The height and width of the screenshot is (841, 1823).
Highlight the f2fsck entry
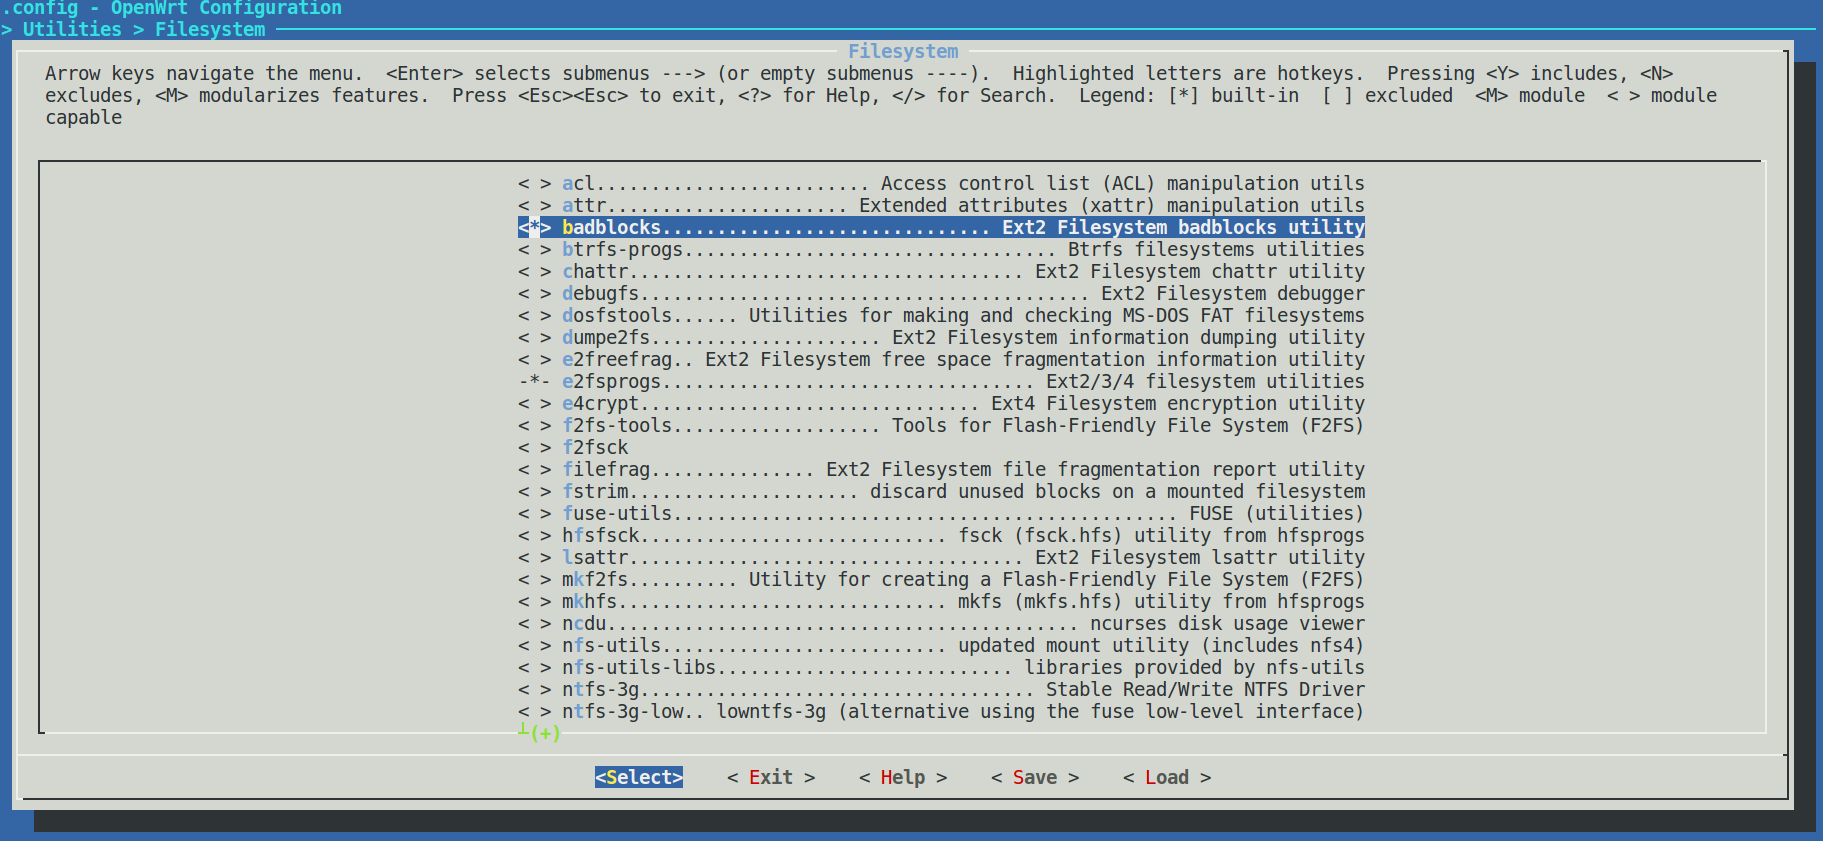(574, 447)
